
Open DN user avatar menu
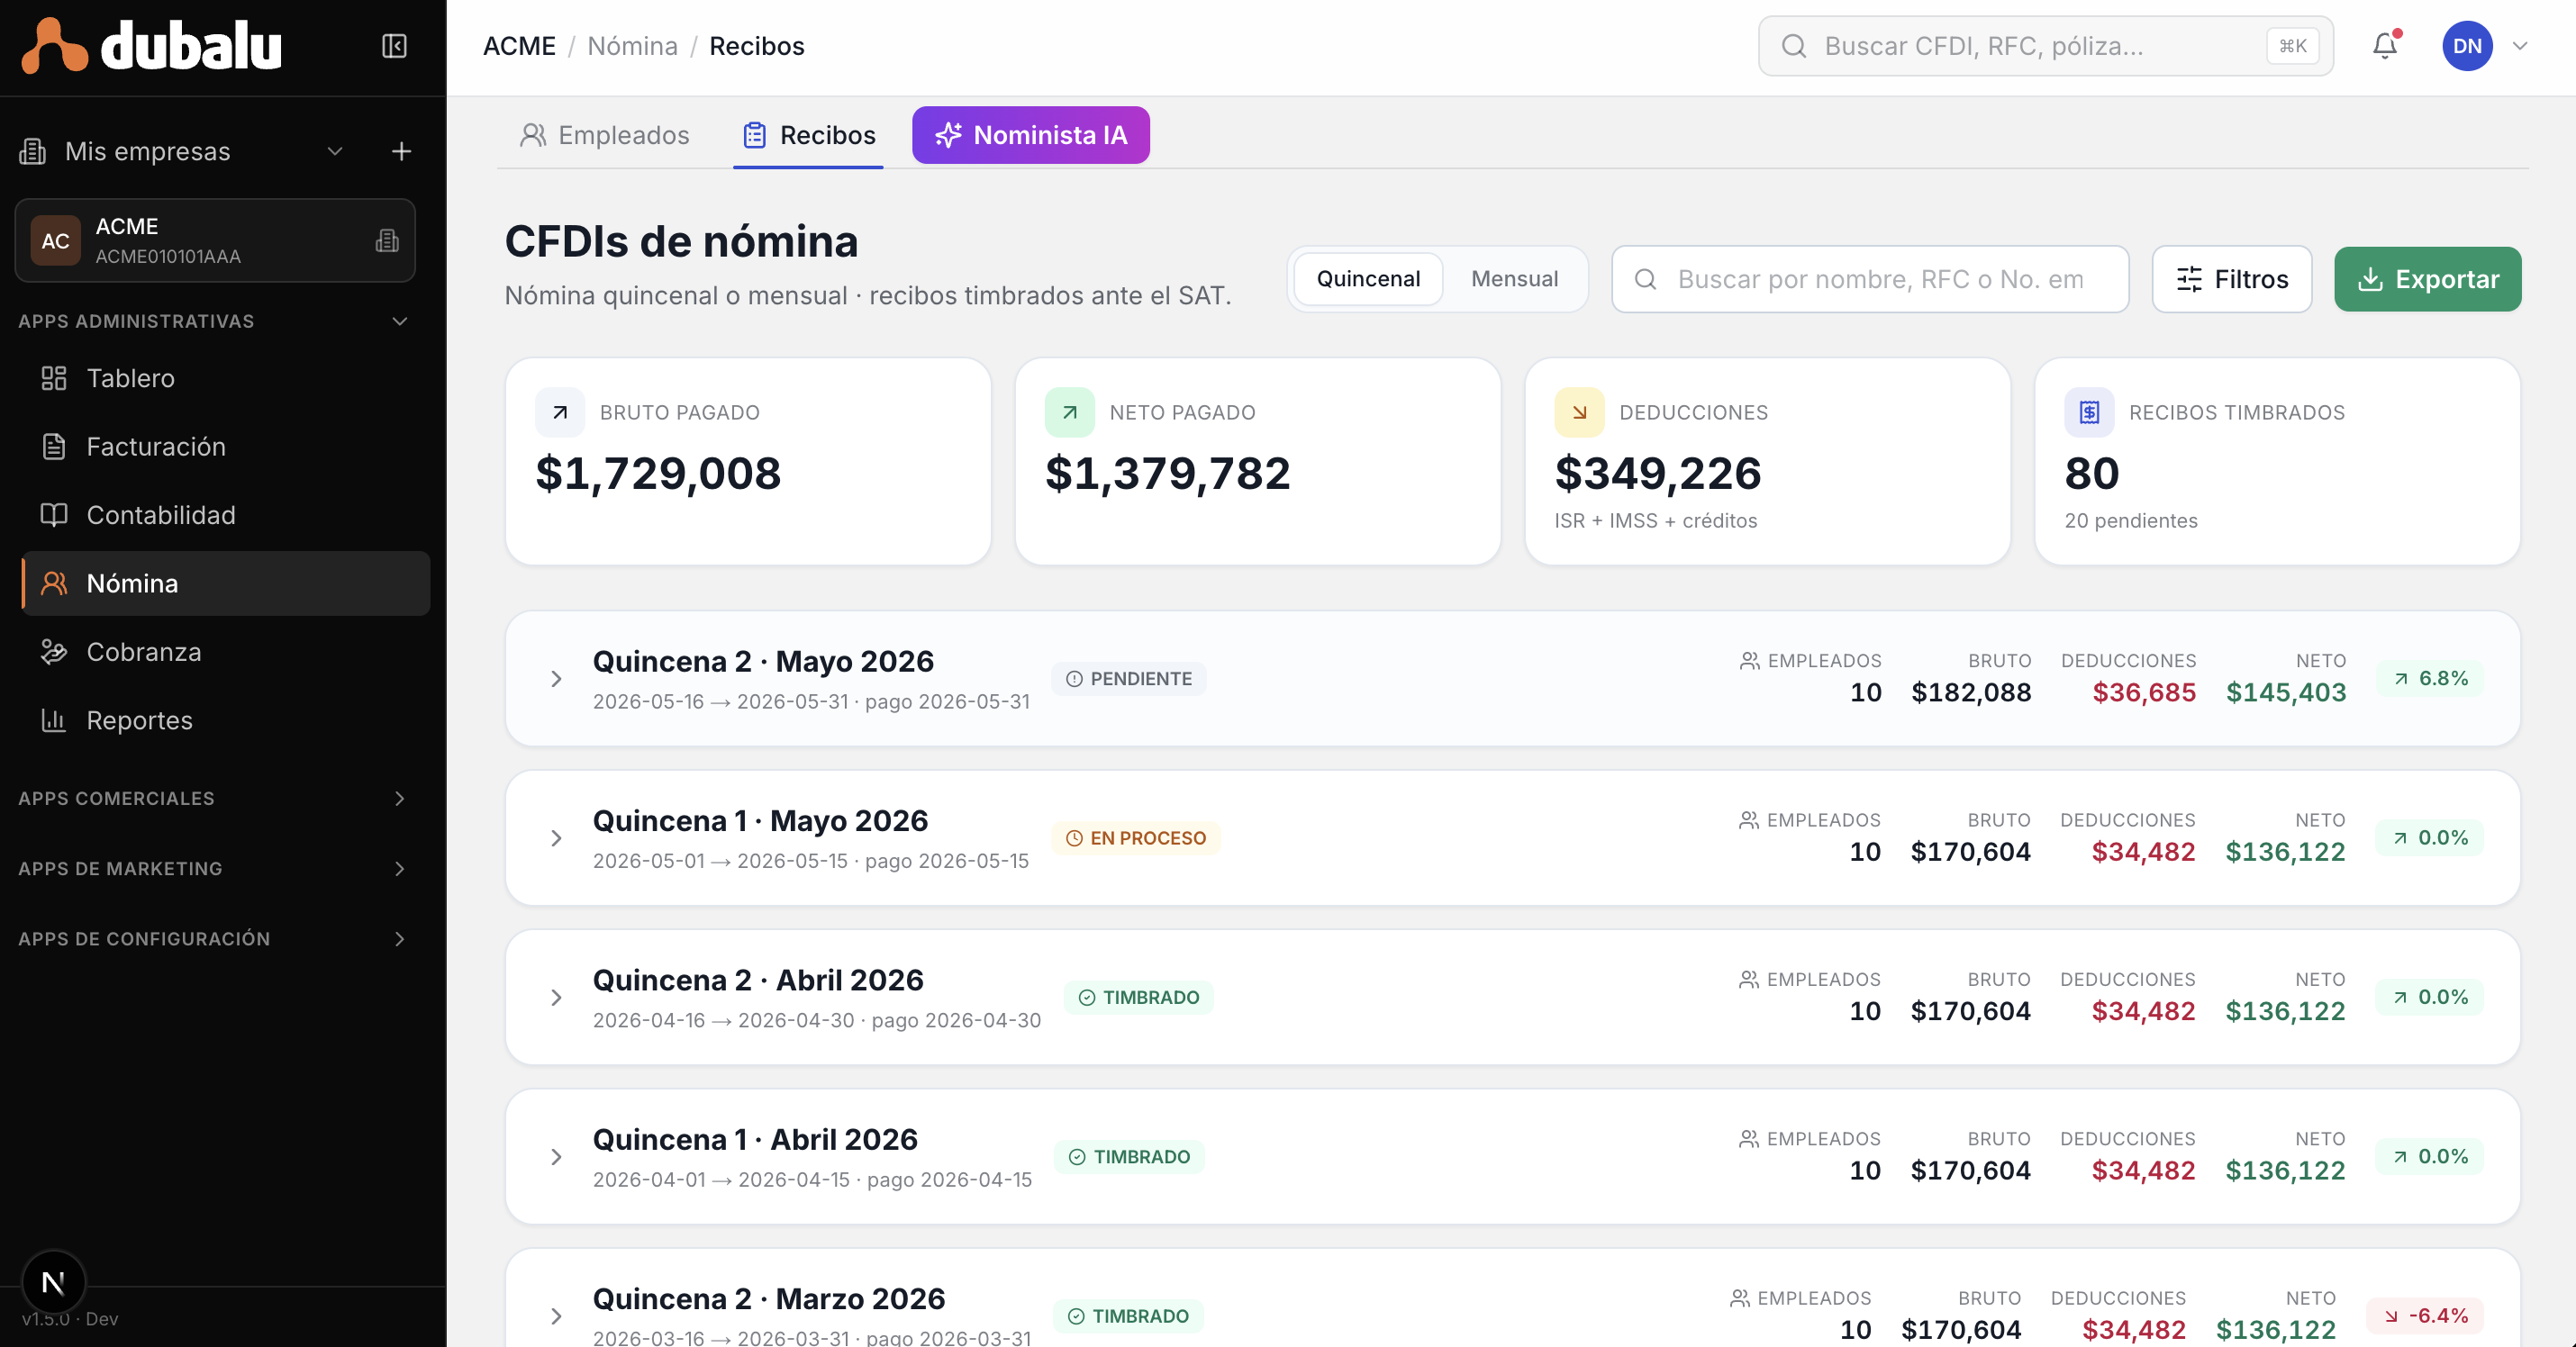click(x=2467, y=46)
